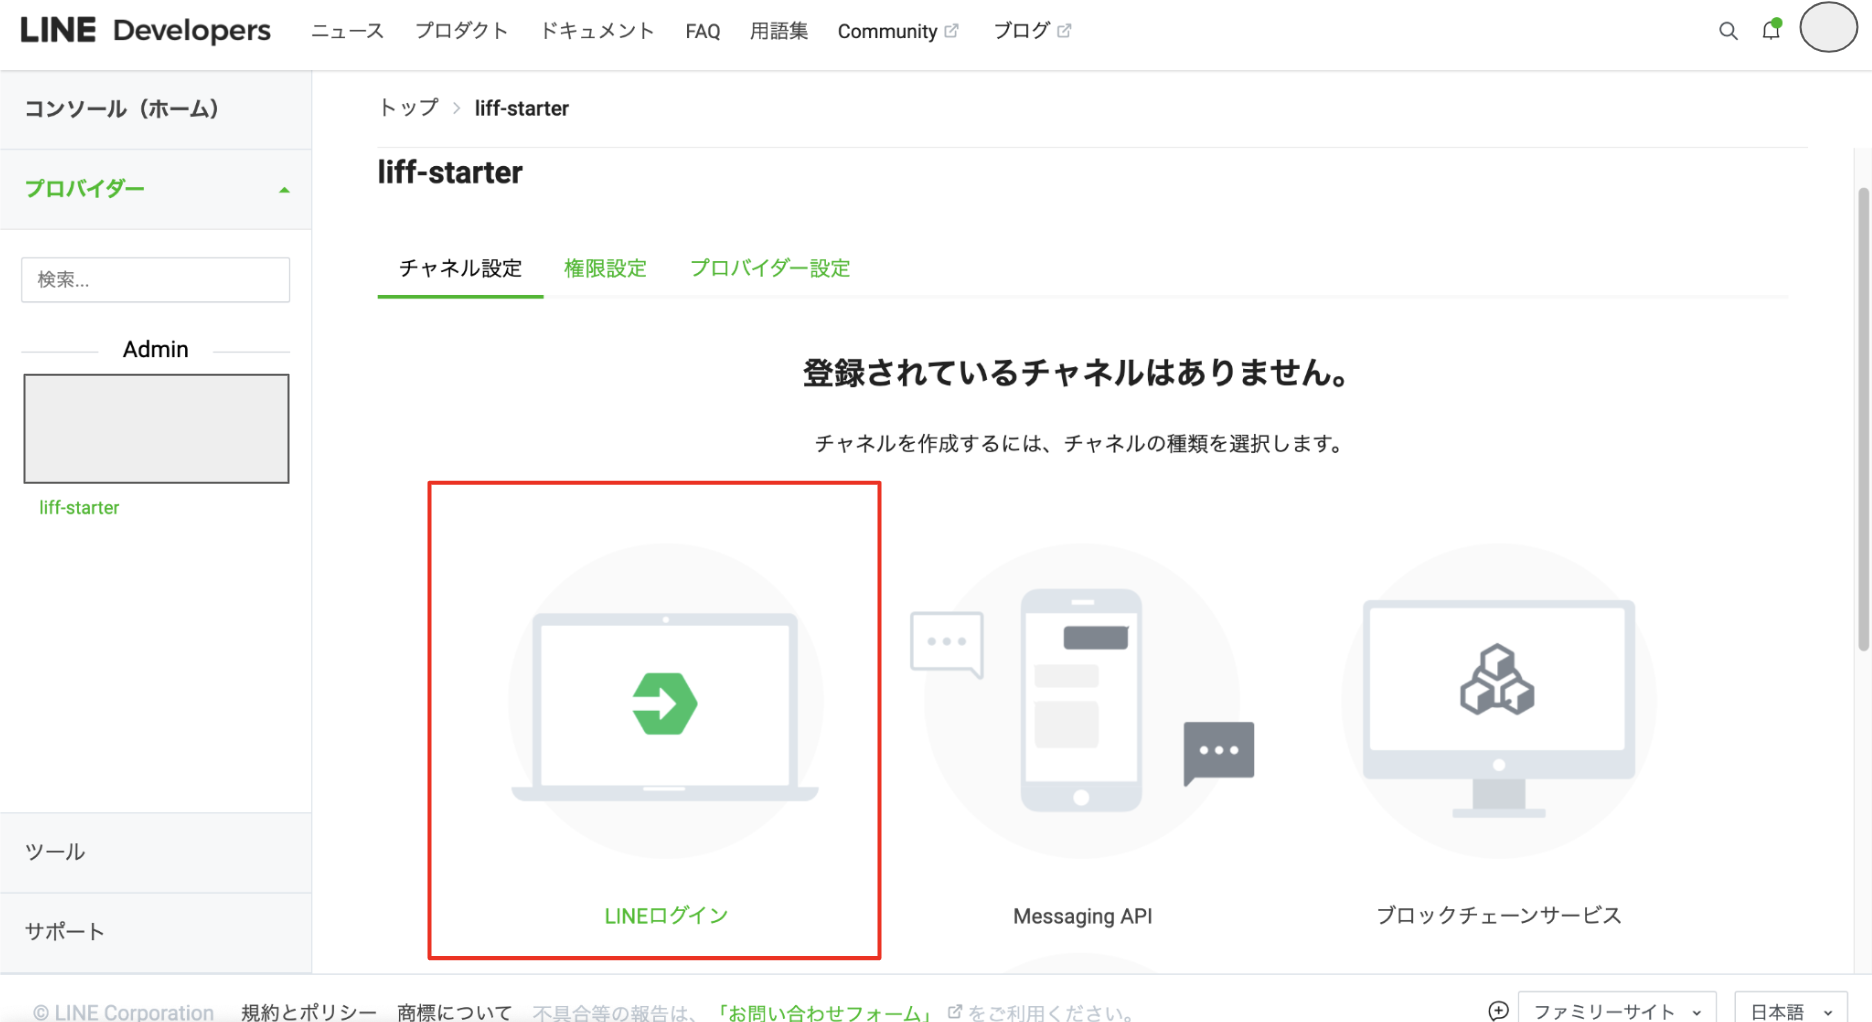Switch to the プロバイダー設定 tab
The width and height of the screenshot is (1872, 1022).
coord(770,268)
